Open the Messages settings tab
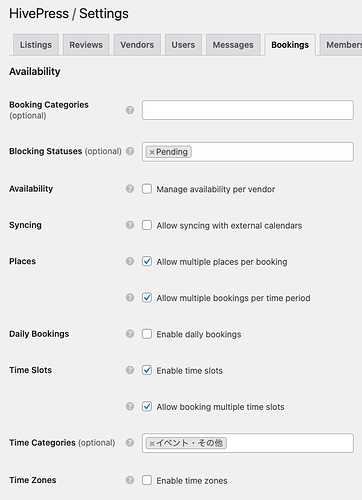This screenshot has height=500, width=362. click(233, 45)
